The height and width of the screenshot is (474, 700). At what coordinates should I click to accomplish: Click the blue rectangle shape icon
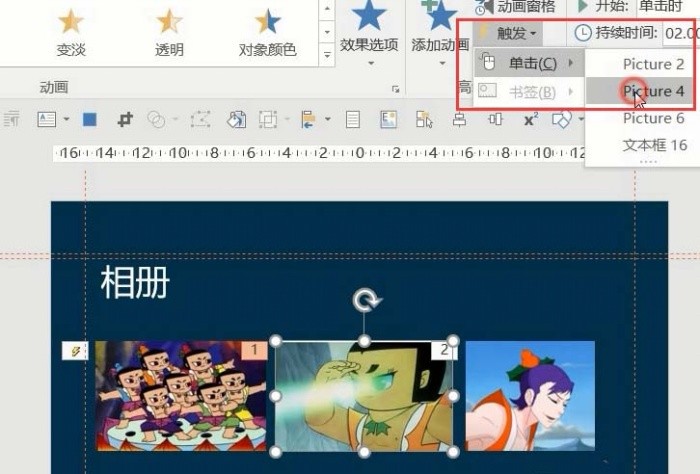click(x=90, y=119)
